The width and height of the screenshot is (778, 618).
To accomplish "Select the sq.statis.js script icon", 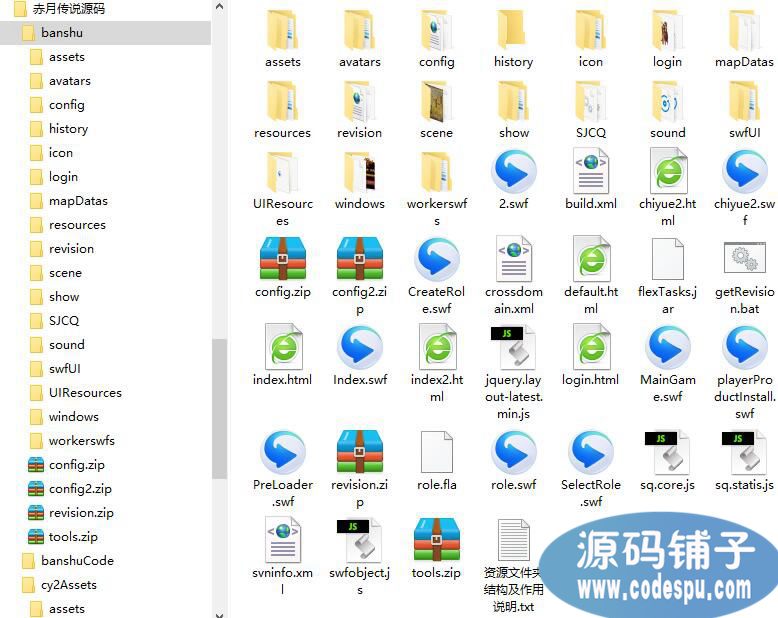I will point(745,451).
